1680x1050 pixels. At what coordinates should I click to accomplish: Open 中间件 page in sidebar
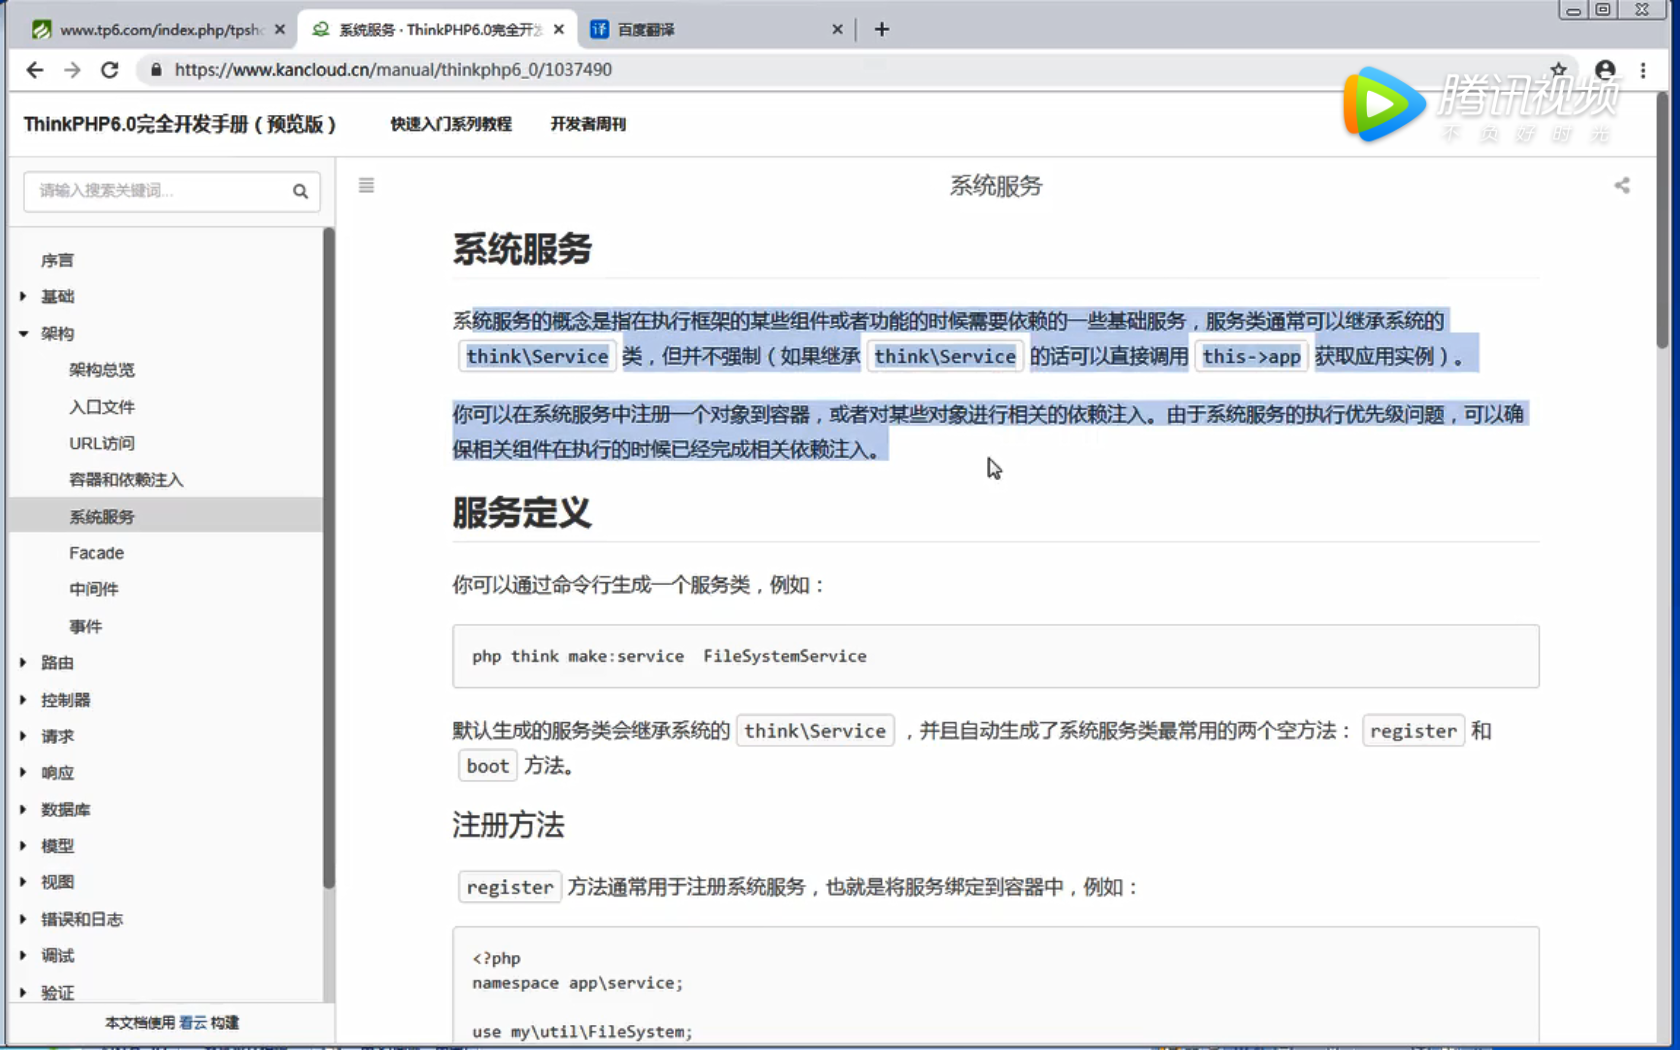click(x=94, y=589)
